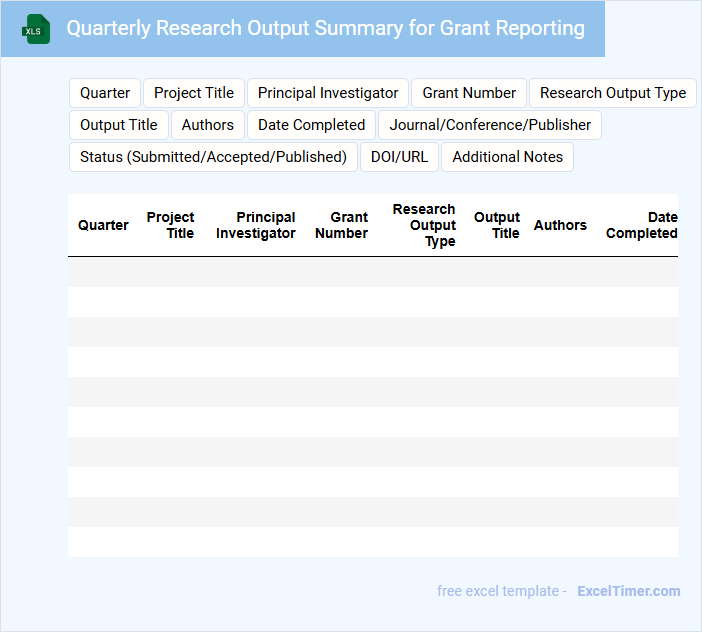This screenshot has height=632, width=702.
Task: Click the green XLS file icon
Action: [x=36, y=29]
